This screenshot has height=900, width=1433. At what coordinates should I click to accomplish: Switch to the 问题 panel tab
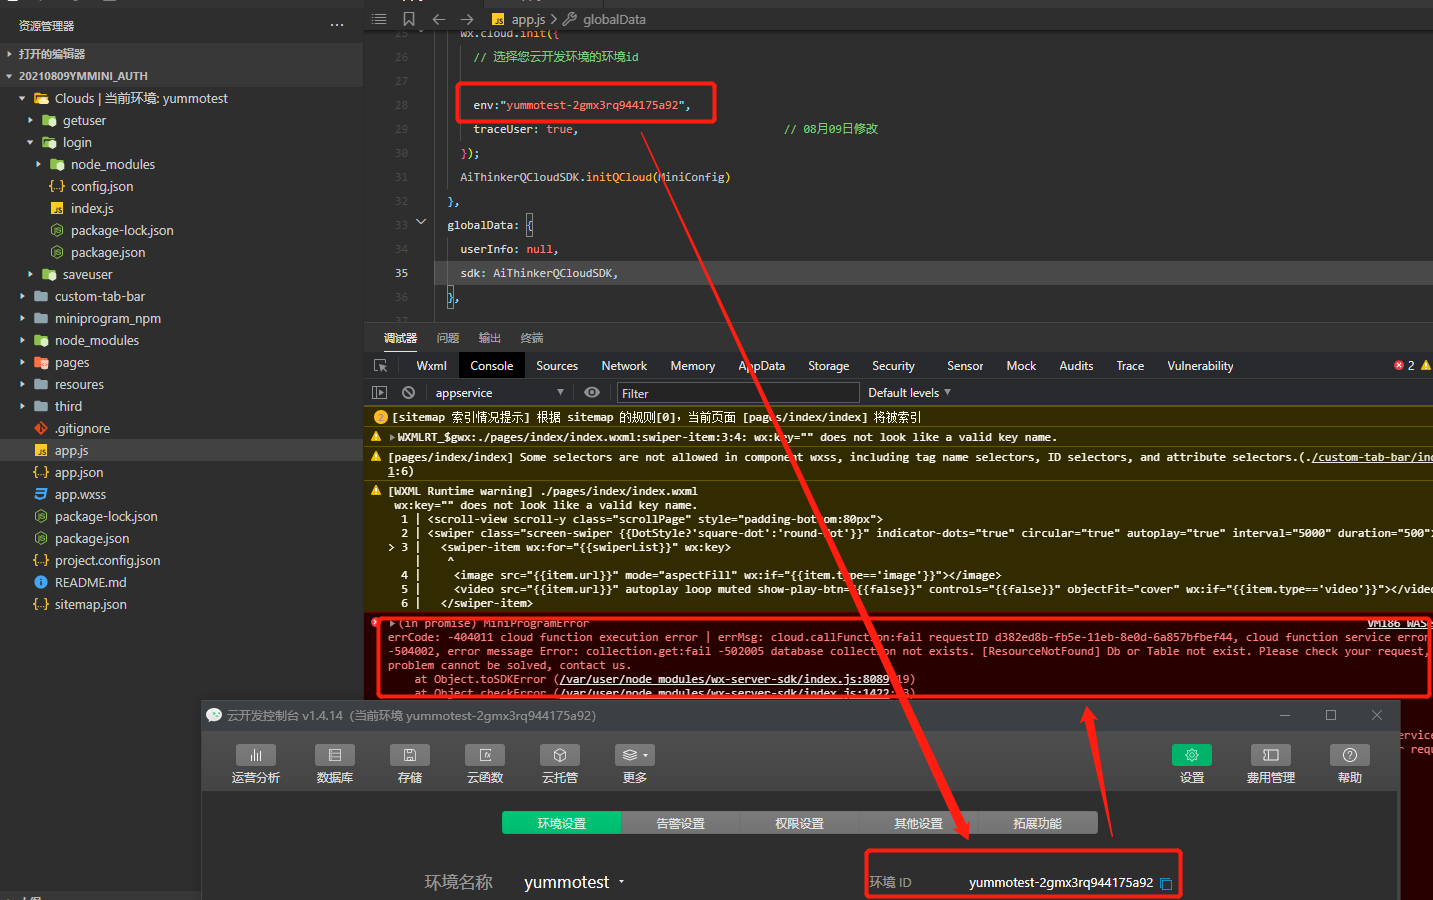448,338
